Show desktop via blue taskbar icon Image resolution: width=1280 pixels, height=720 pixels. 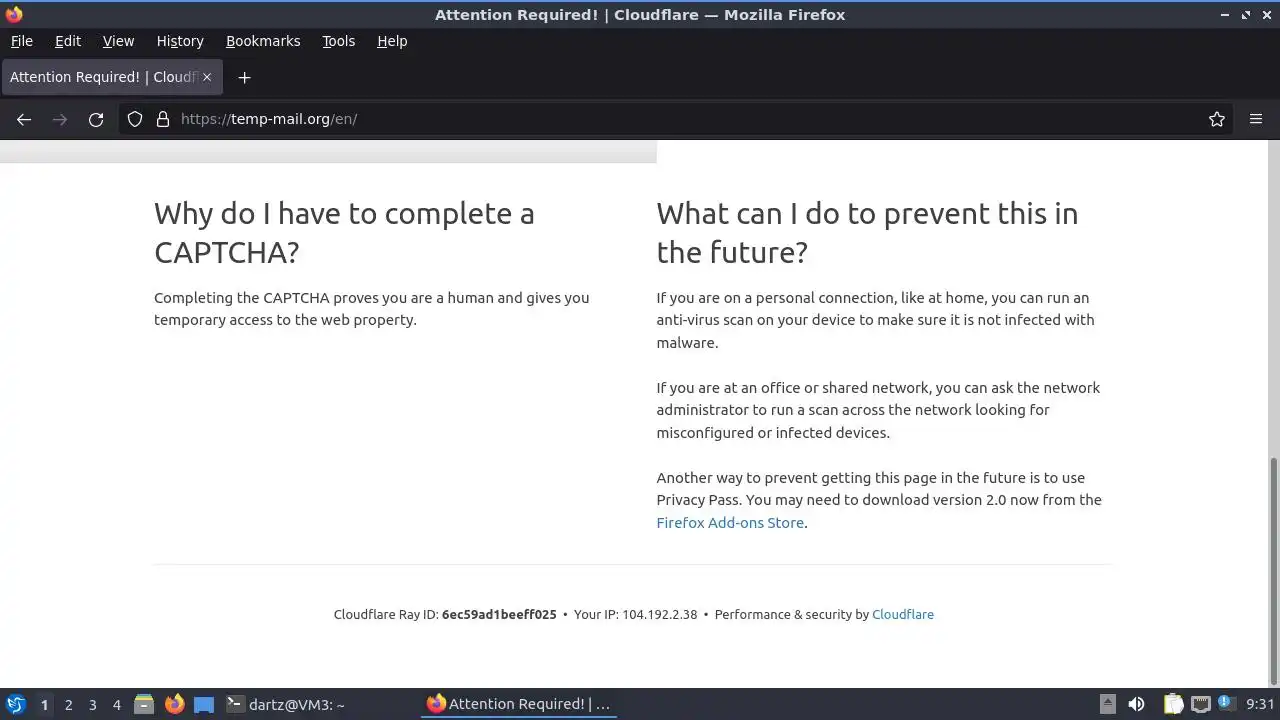coord(204,704)
